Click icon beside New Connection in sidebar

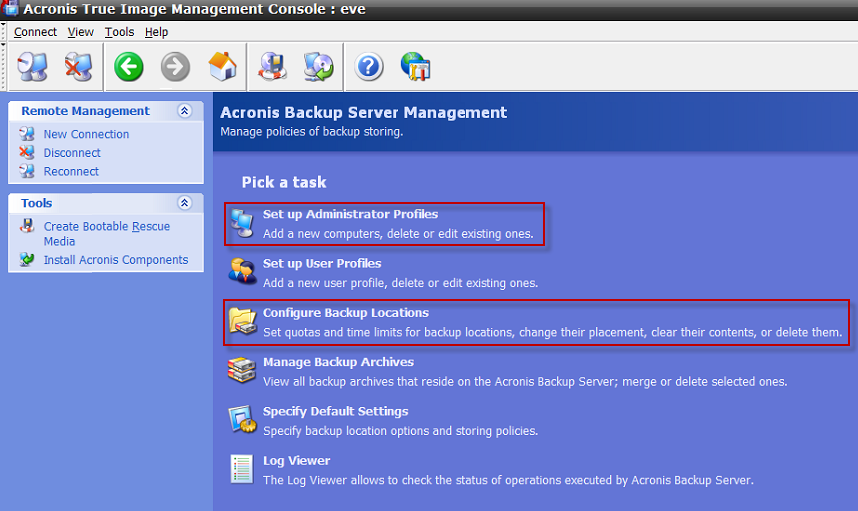click(27, 133)
